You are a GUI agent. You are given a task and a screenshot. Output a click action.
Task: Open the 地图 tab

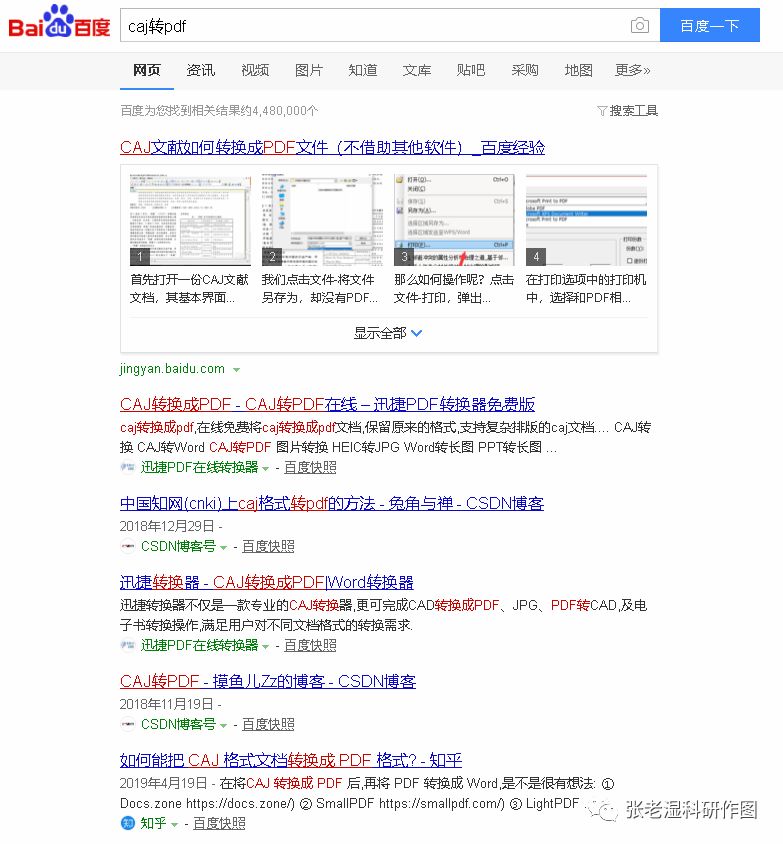point(579,70)
